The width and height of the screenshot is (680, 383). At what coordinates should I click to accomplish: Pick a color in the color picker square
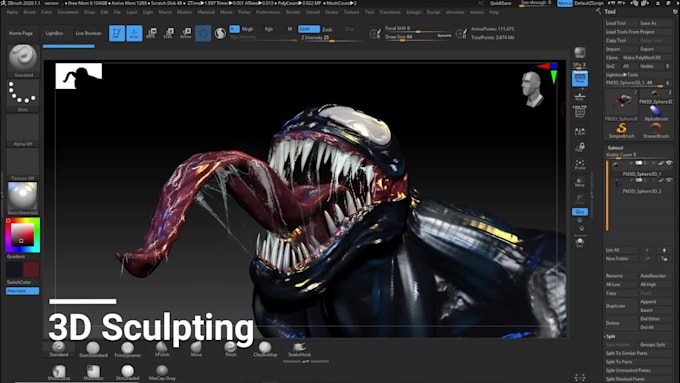(23, 235)
